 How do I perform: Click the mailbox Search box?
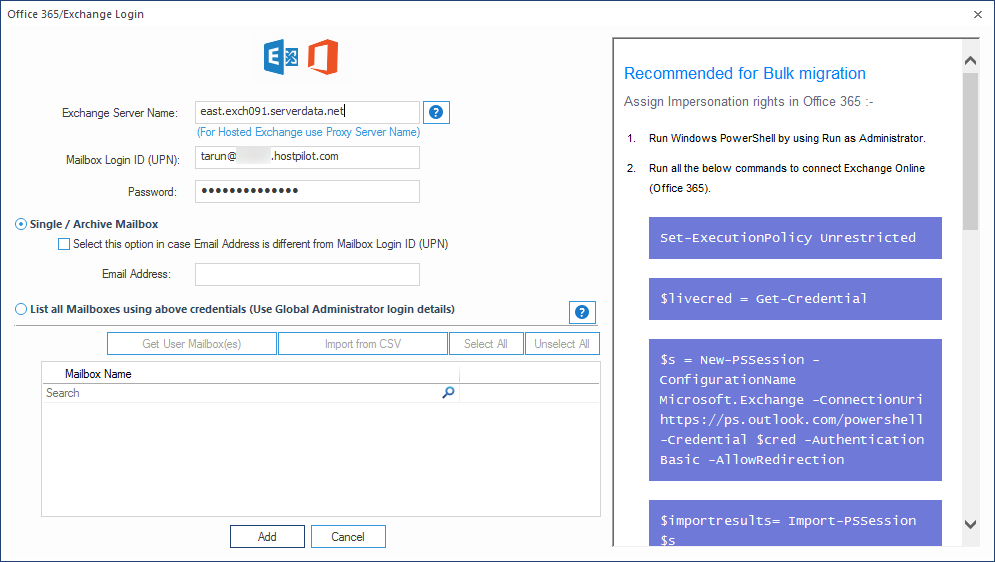[x=251, y=393]
